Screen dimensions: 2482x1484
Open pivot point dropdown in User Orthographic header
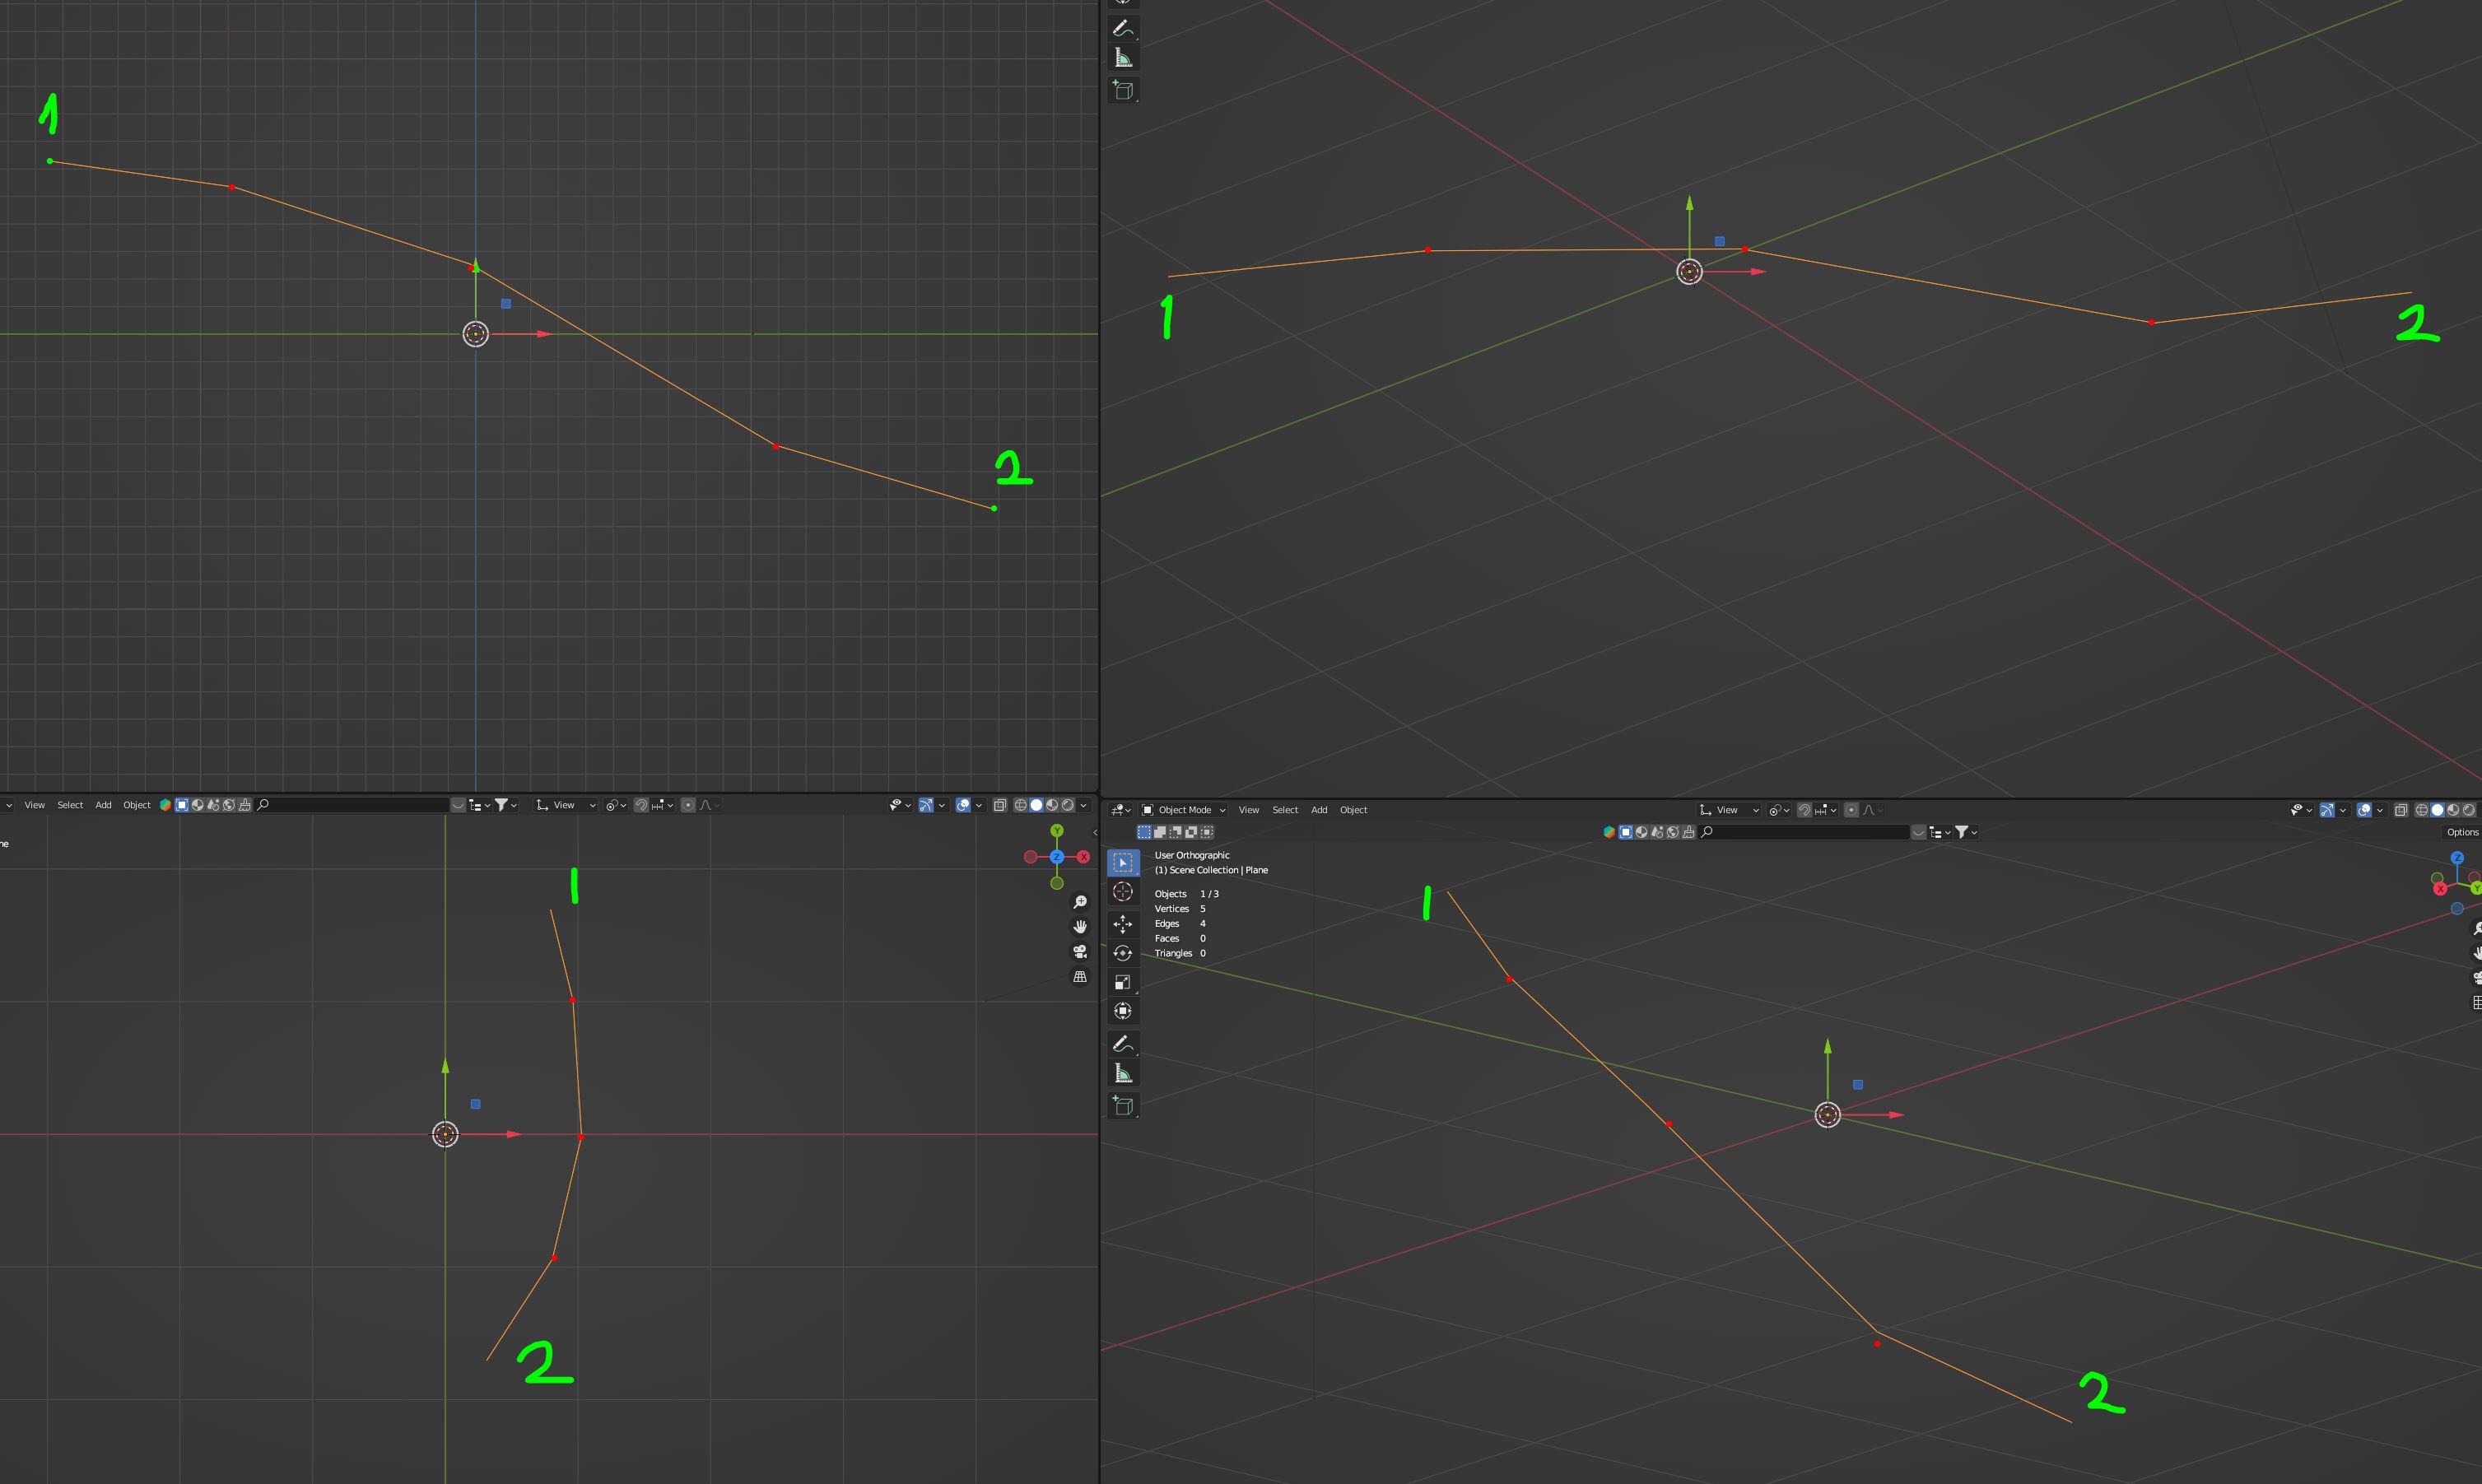[1779, 810]
